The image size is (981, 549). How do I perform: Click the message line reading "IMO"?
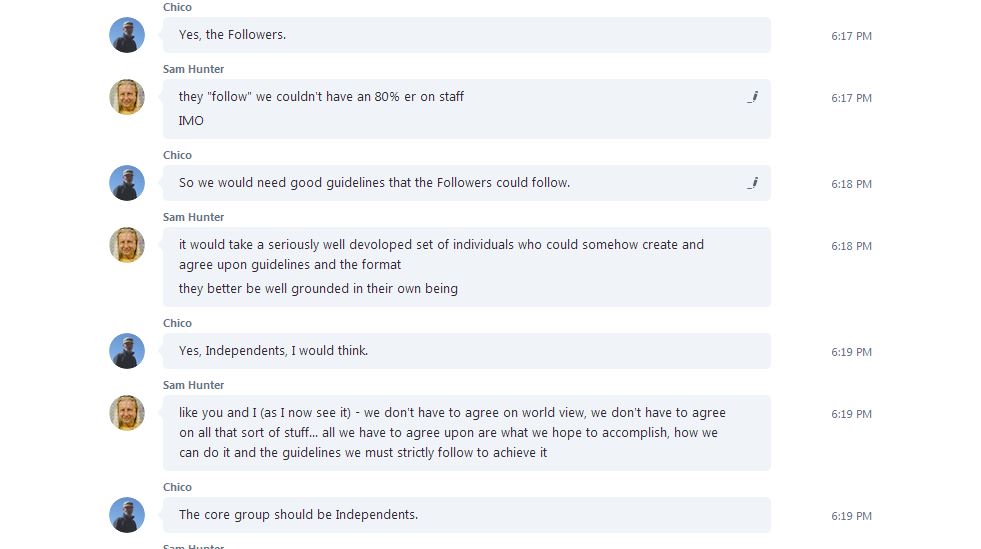click(x=191, y=121)
